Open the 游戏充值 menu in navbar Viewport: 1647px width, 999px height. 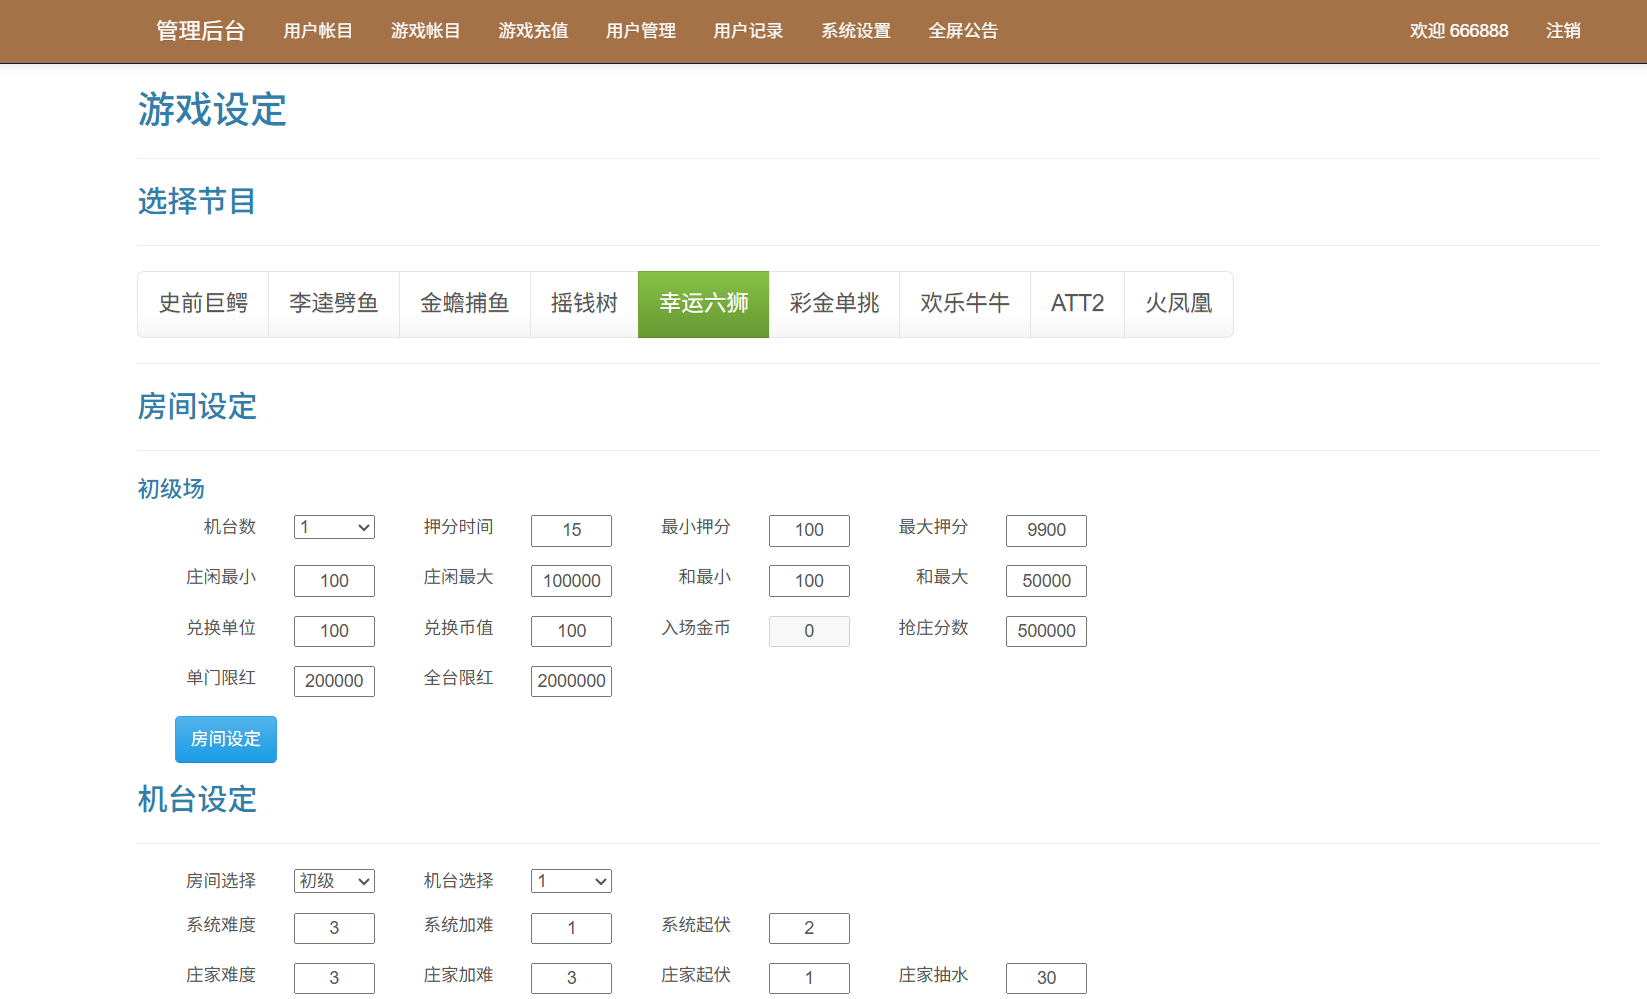[x=533, y=31]
